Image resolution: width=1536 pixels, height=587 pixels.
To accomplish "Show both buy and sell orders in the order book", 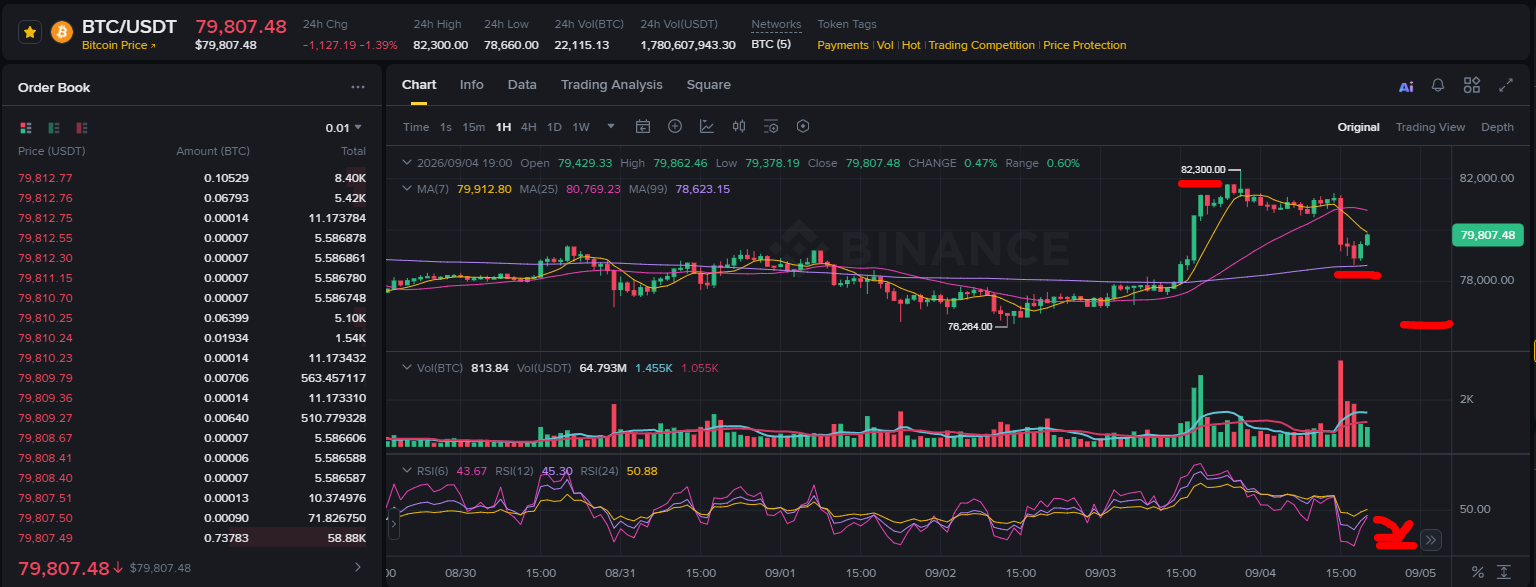I will pos(26,128).
